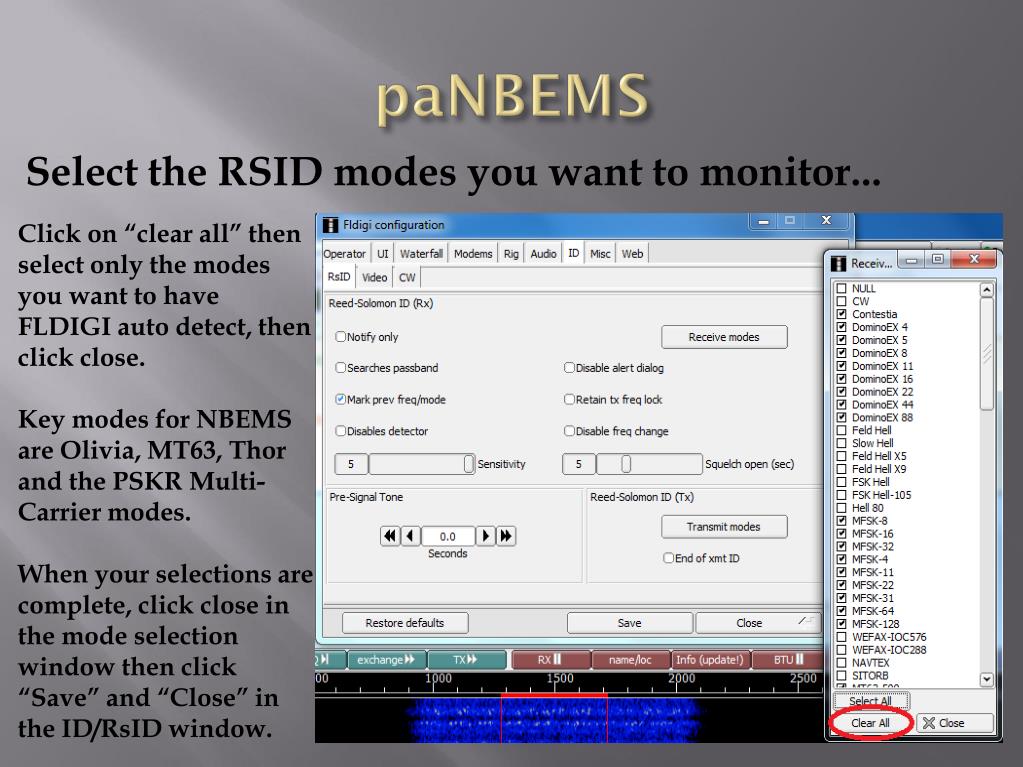Click the Info (update!) macro button
Screen dimensions: 1023x767
pos(710,659)
